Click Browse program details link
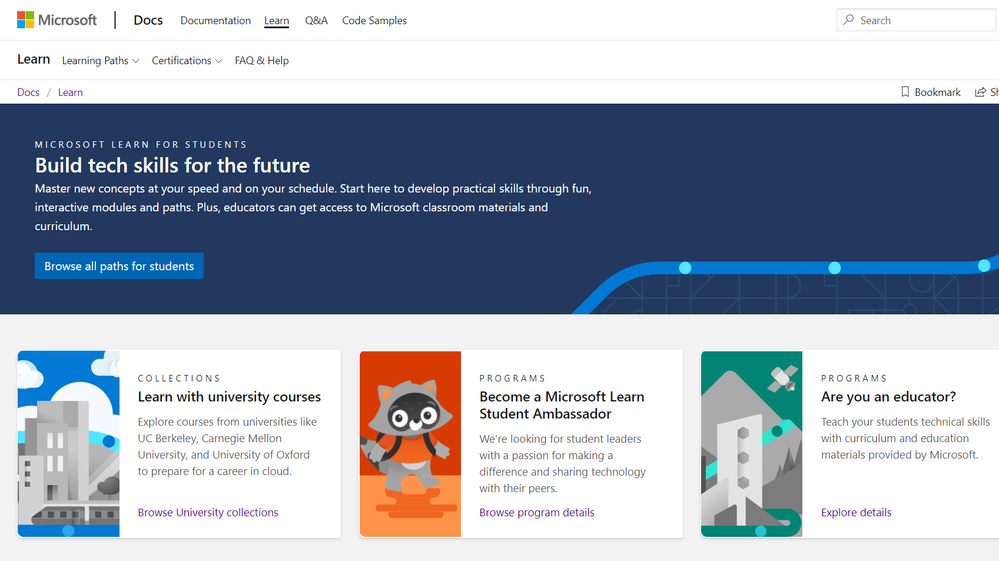This screenshot has width=999, height=561. pos(536,512)
